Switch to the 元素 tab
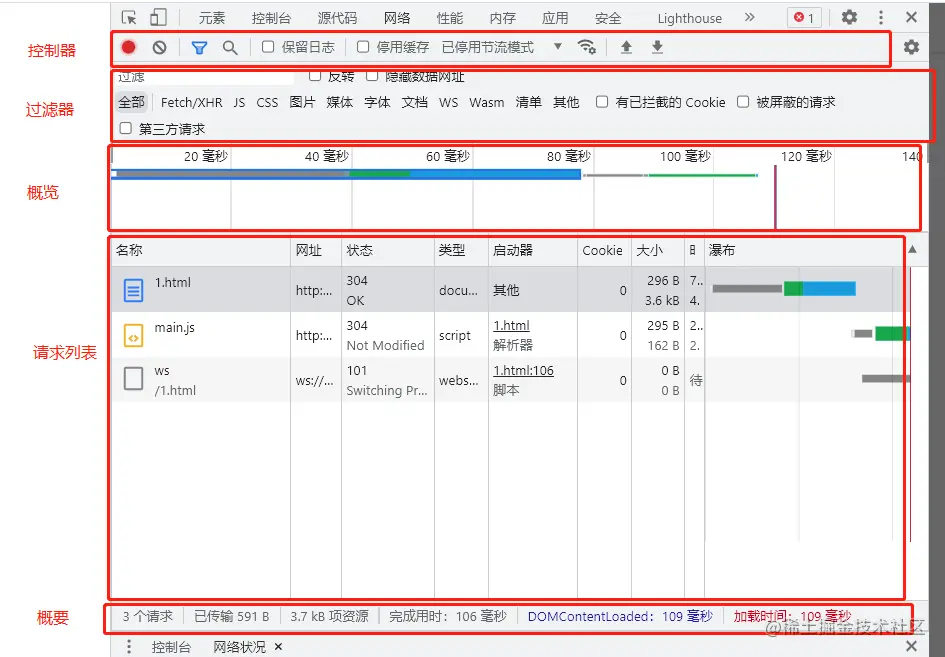The width and height of the screenshot is (945, 657). pyautogui.click(x=212, y=18)
